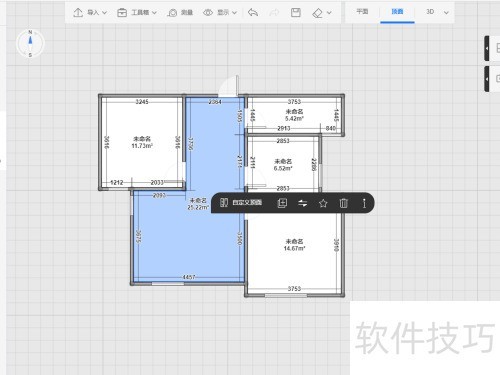Switch to the 3D view tab
The image size is (500, 375).
coord(430,12)
